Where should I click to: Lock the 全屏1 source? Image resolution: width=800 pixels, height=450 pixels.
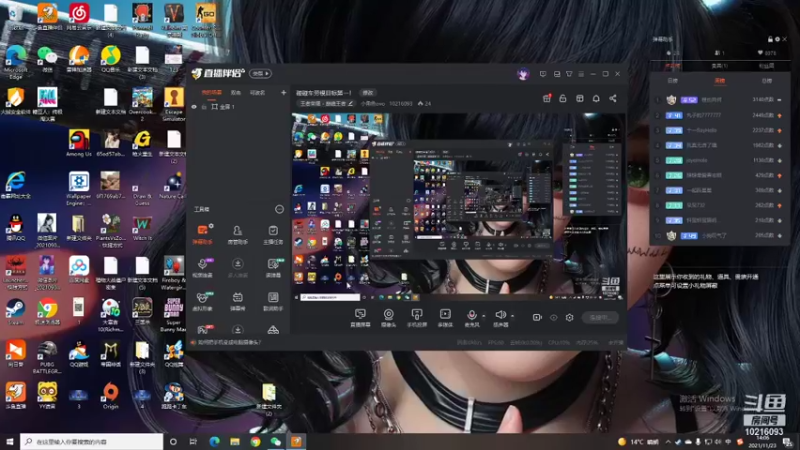[x=204, y=107]
